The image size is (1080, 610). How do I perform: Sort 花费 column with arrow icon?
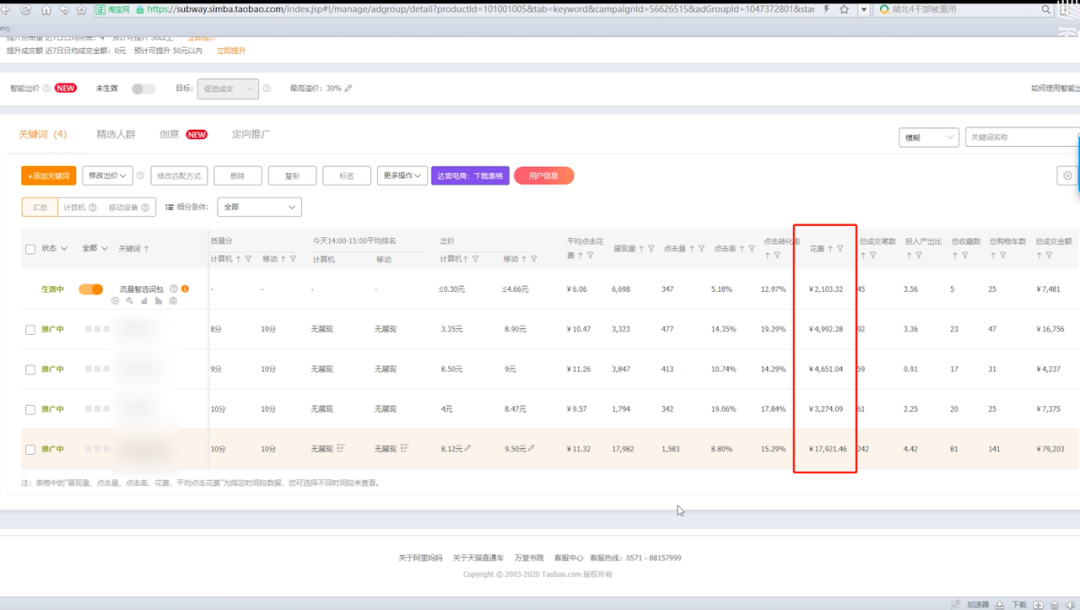(830, 249)
